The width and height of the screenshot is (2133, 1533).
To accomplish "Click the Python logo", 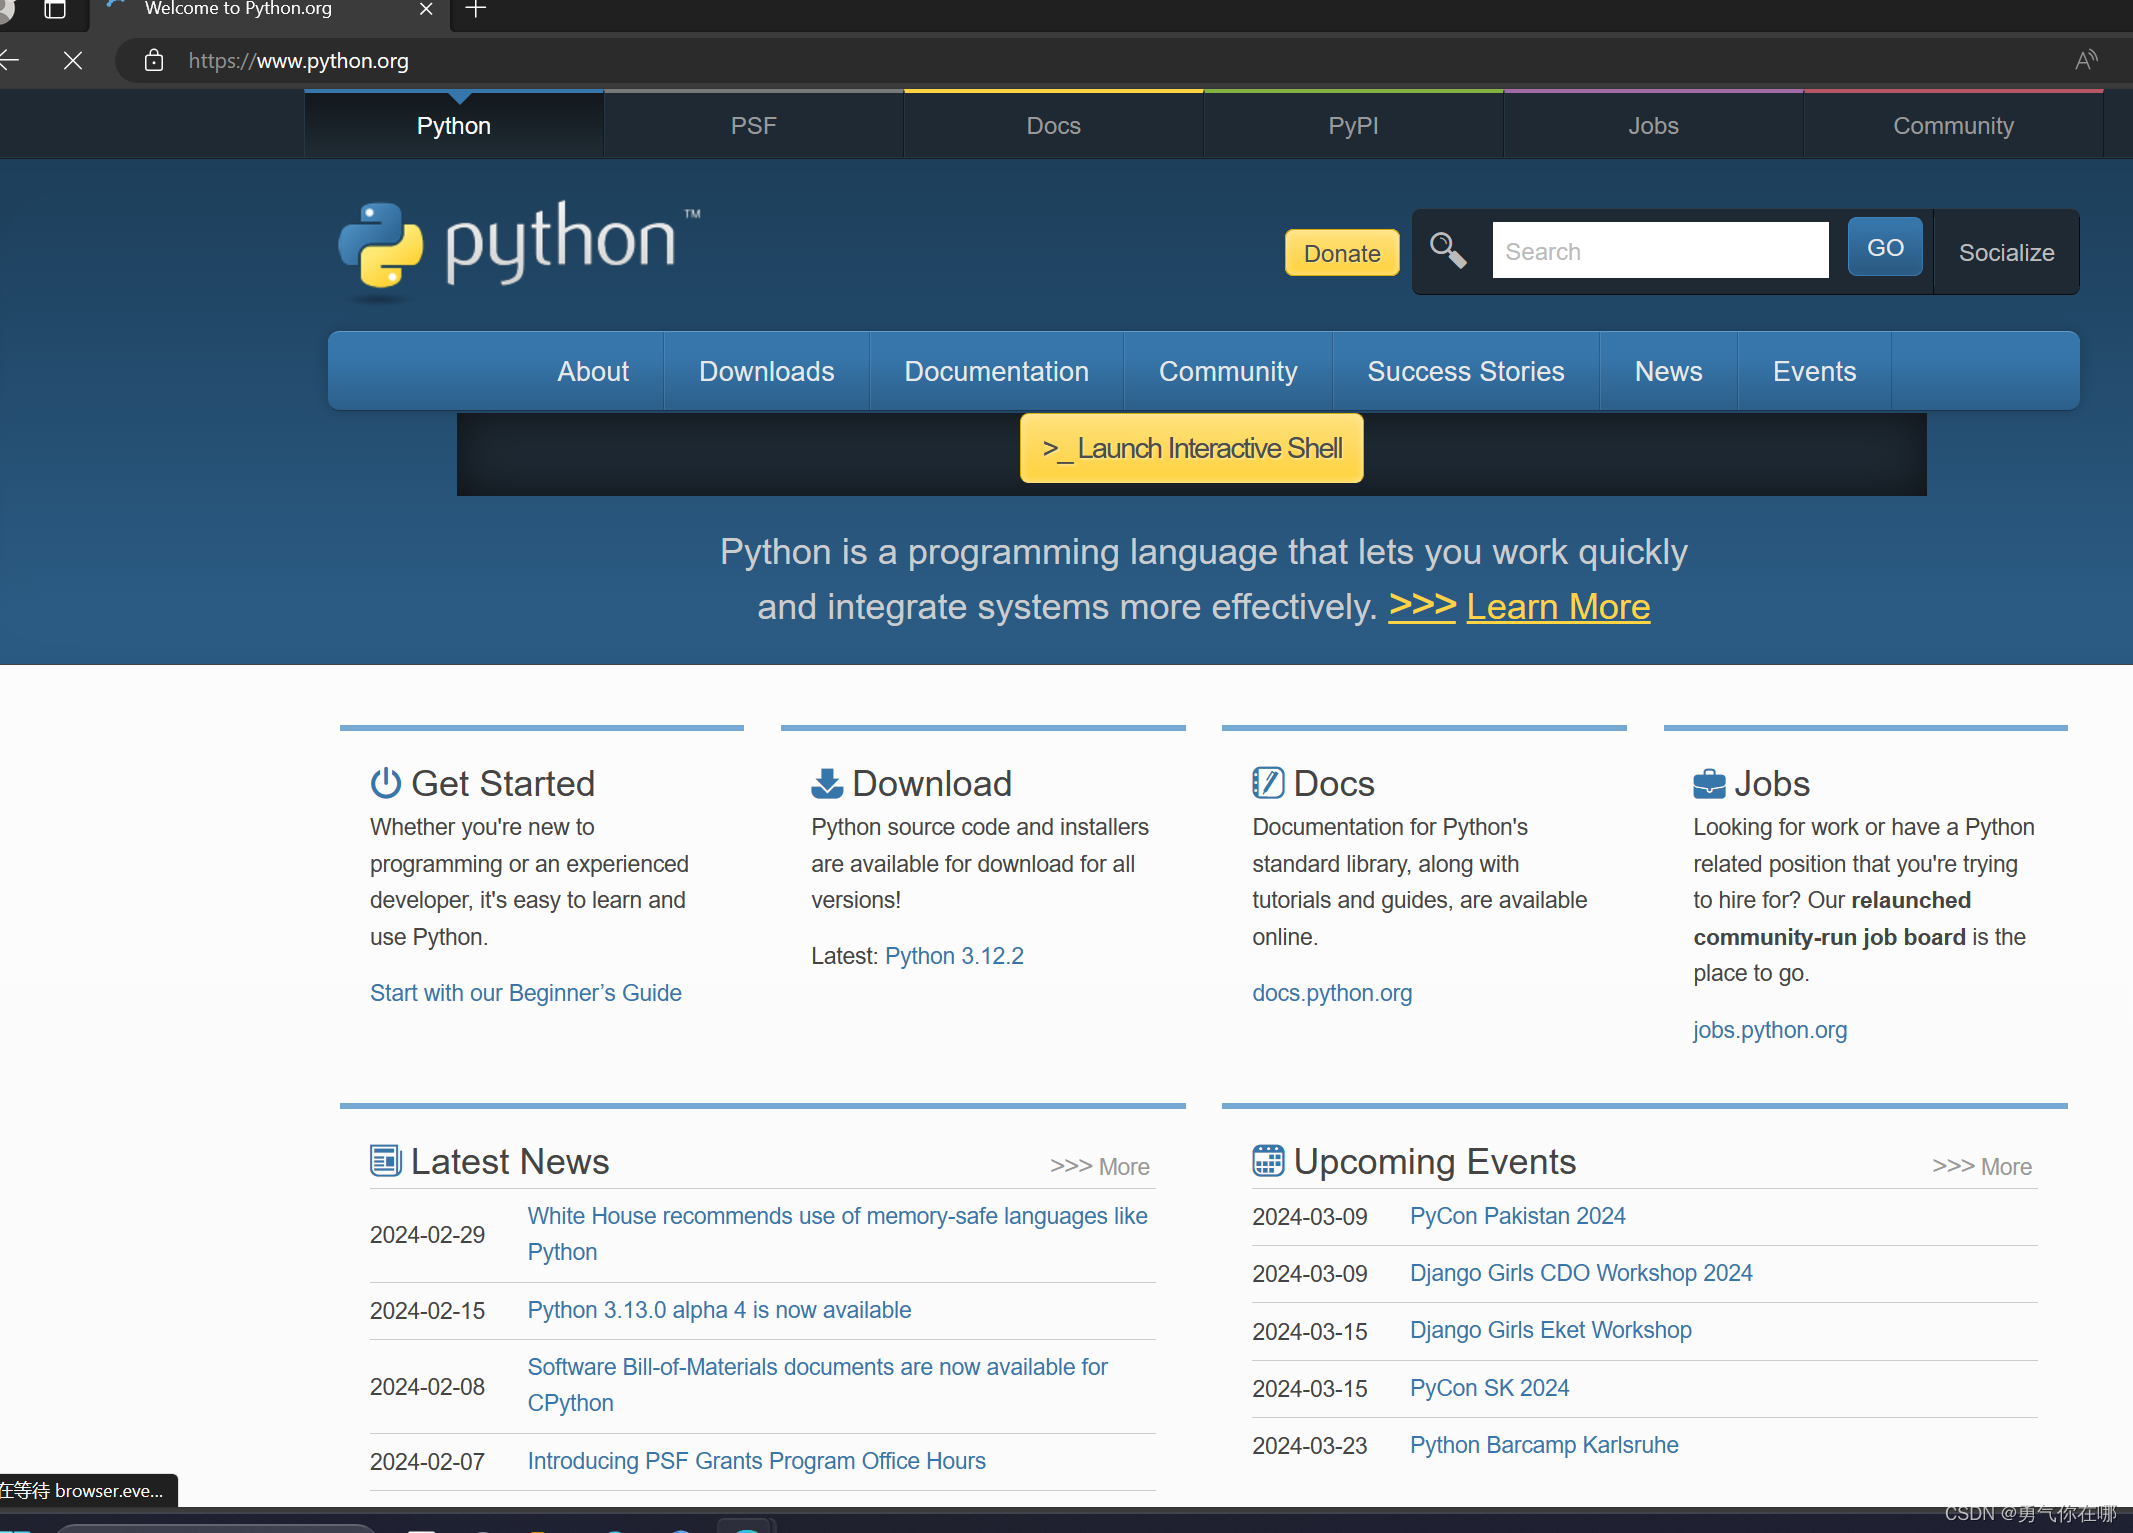I will [516, 249].
